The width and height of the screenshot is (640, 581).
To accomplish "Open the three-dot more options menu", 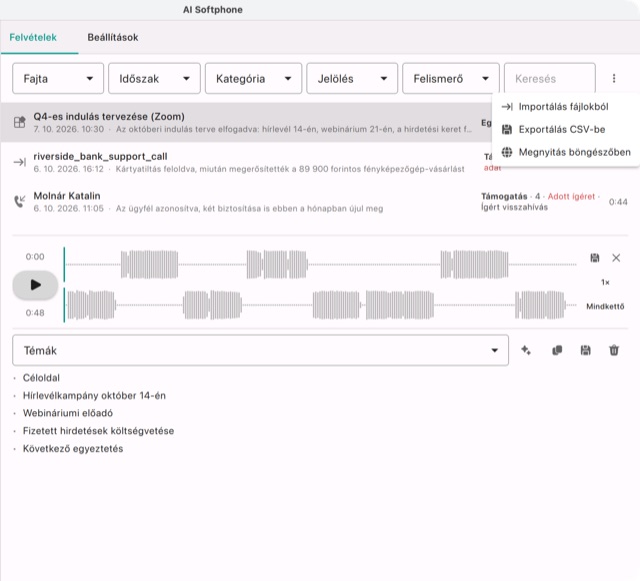I will [614, 78].
